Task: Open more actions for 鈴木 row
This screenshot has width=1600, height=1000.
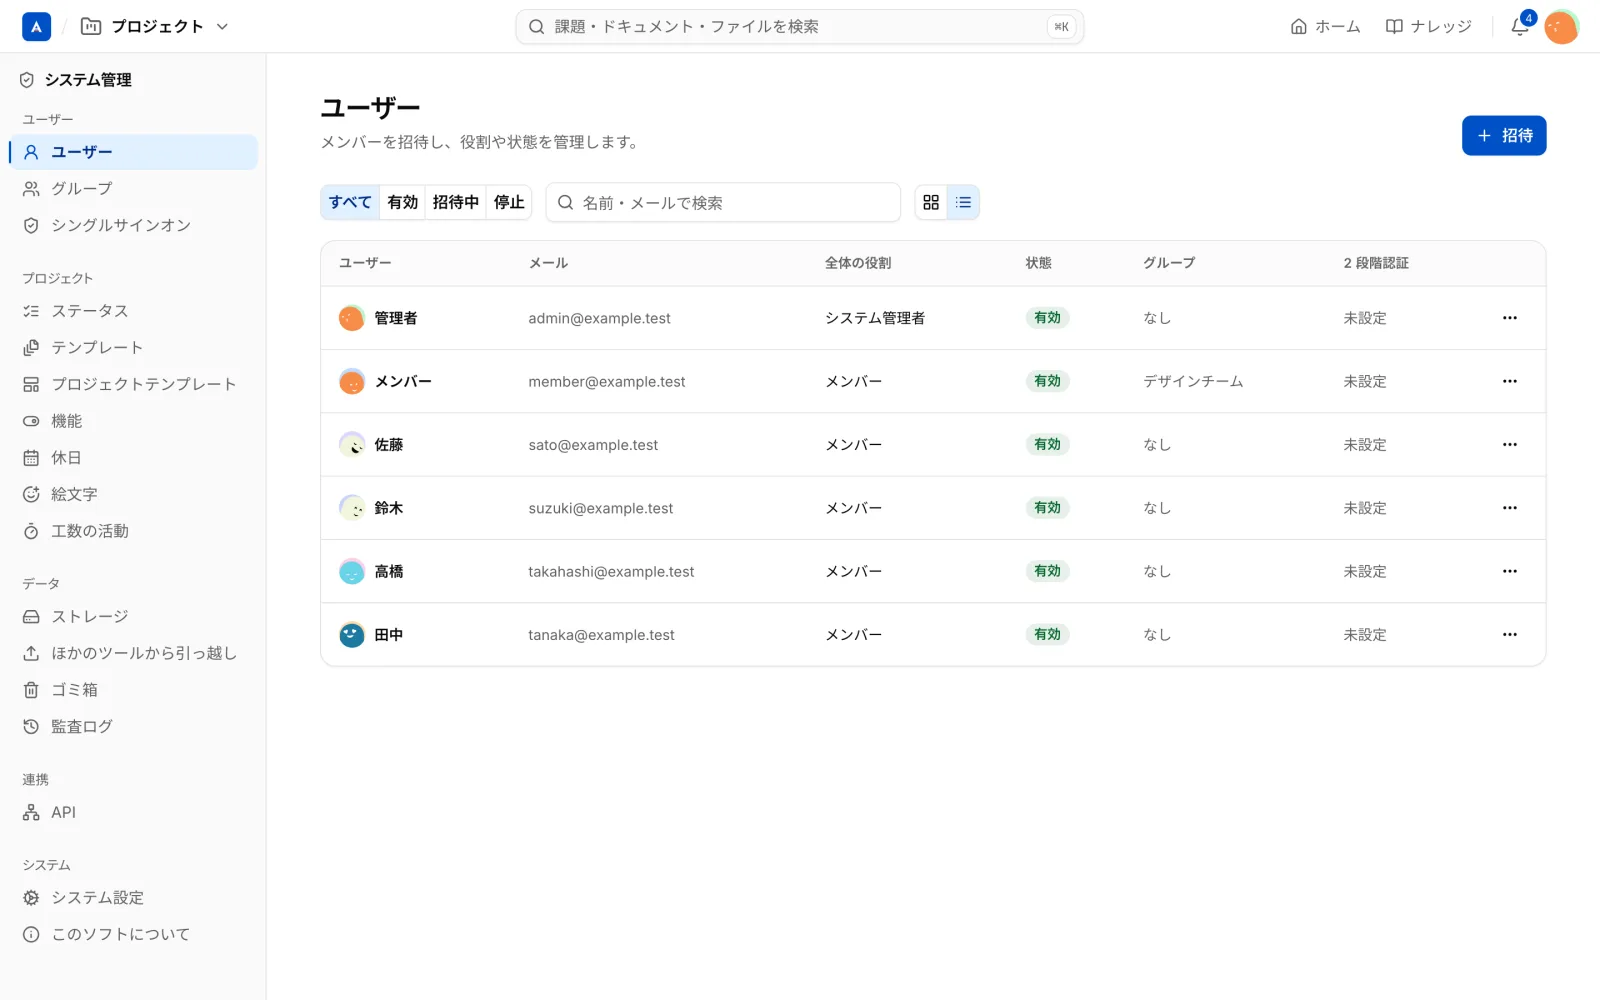Action: (x=1510, y=508)
